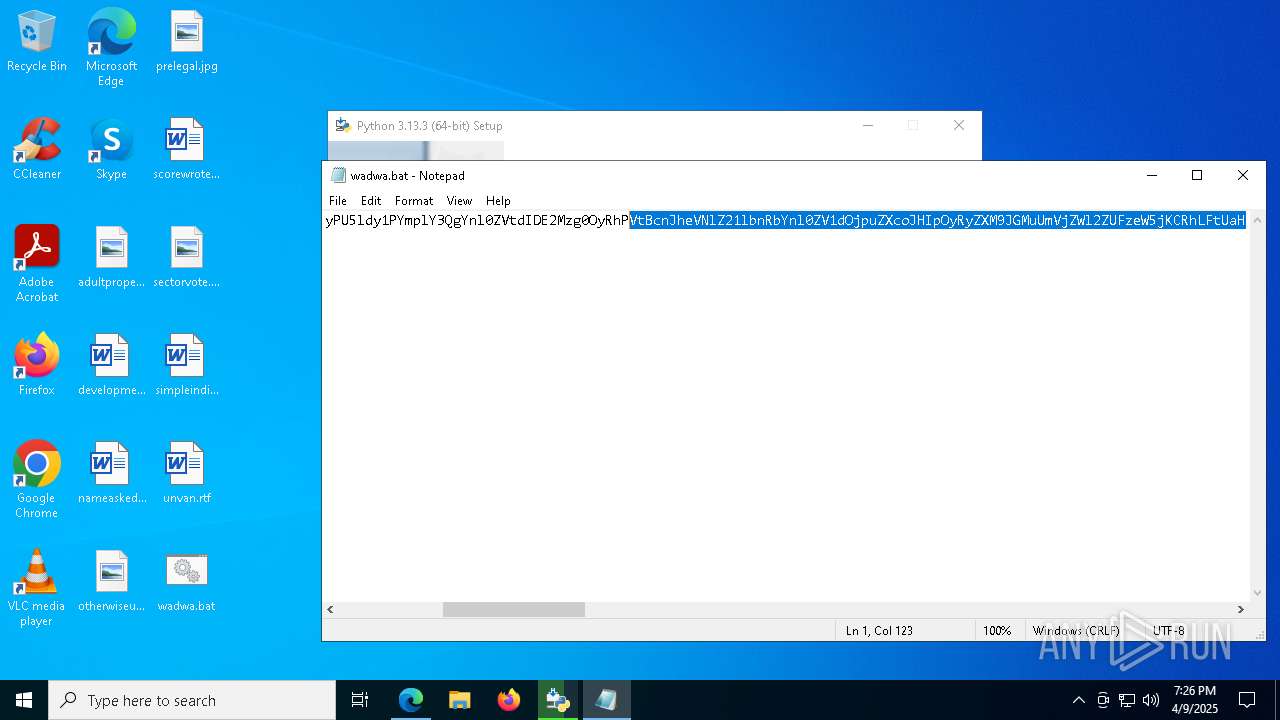1280x720 pixels.
Task: Select the scorewrote Word document
Action: pos(187,150)
